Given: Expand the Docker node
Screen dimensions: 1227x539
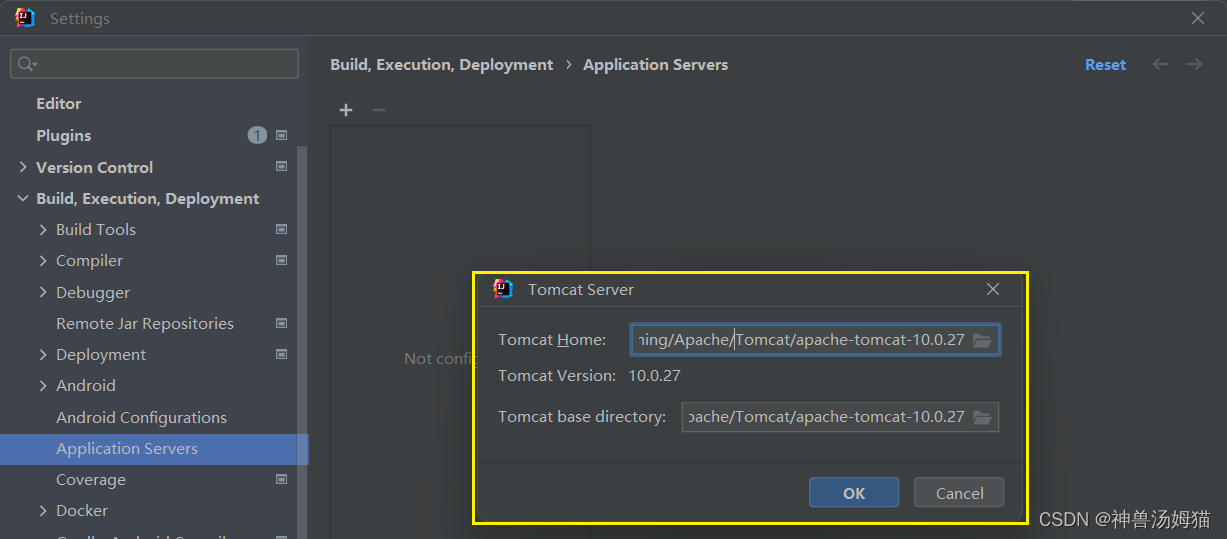Looking at the screenshot, I should pyautogui.click(x=43, y=510).
